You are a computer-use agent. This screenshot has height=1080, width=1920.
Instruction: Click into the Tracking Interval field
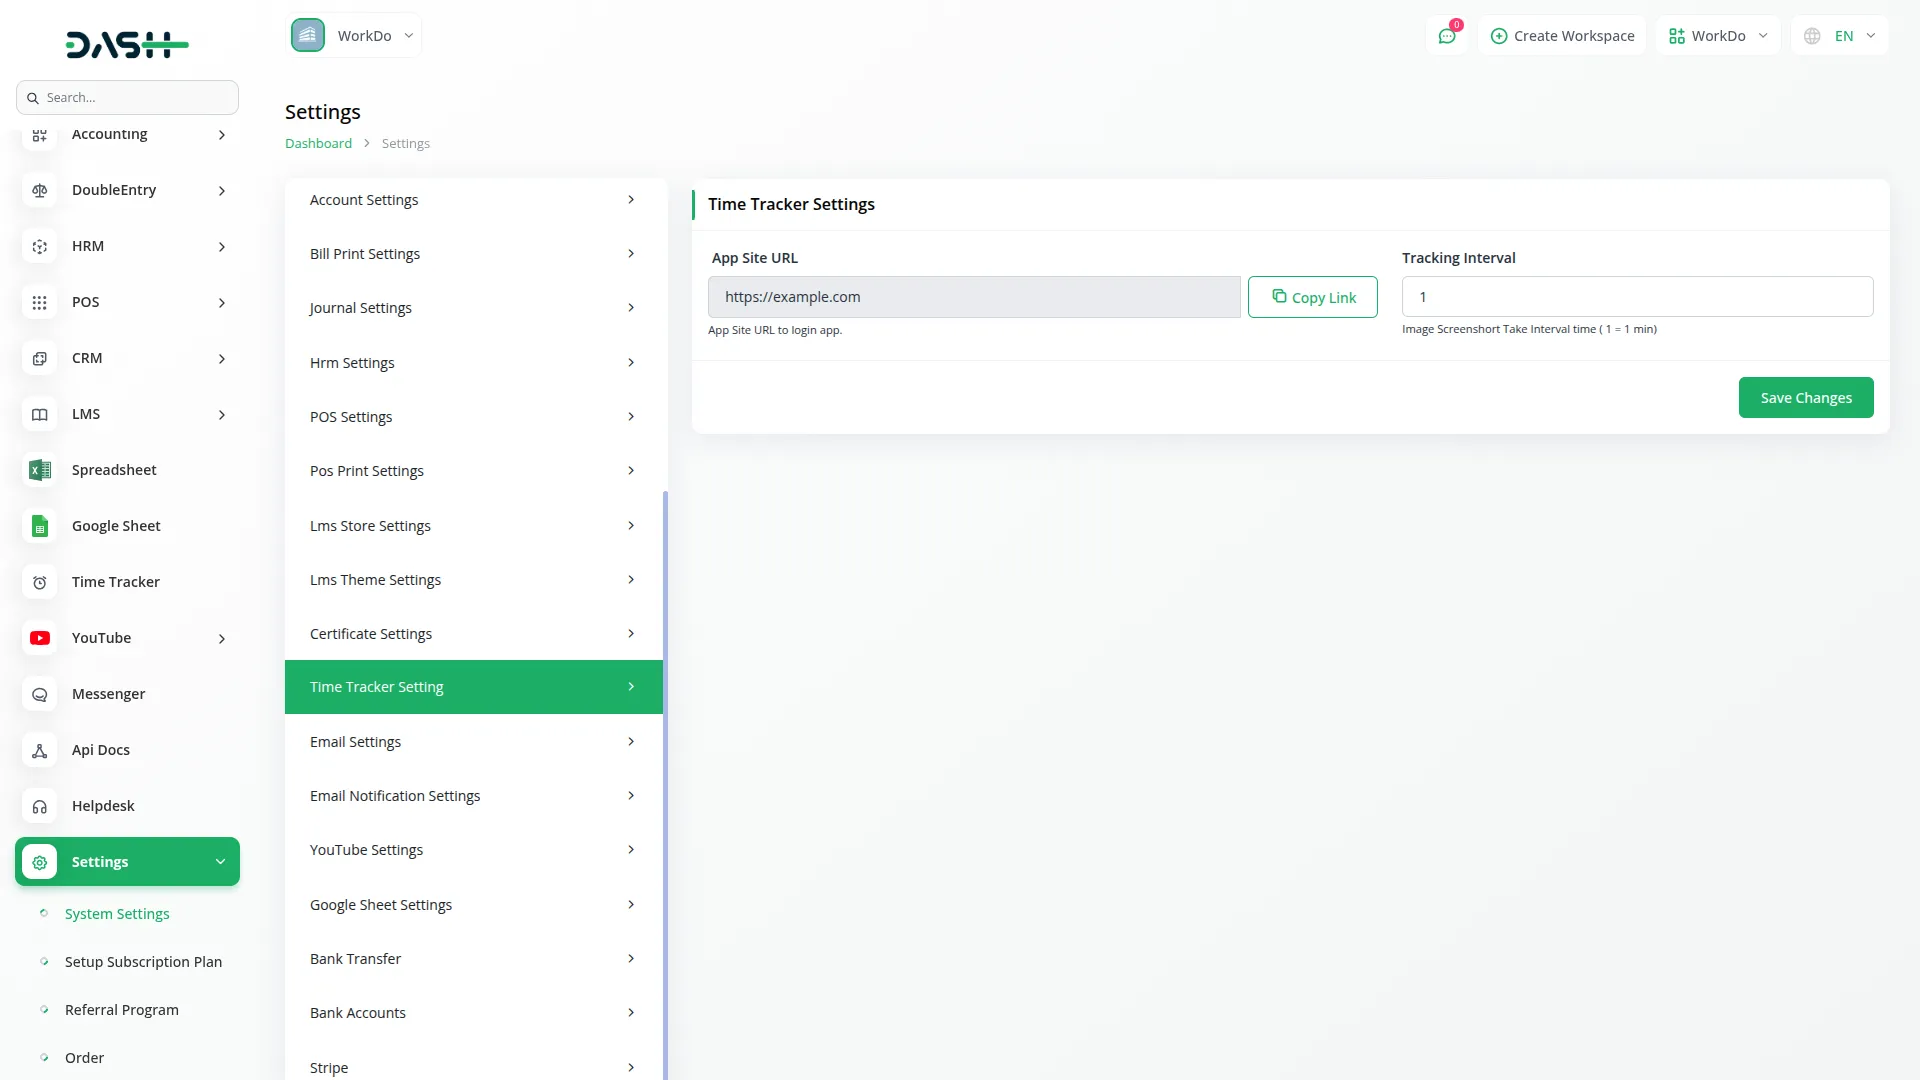[x=1637, y=297]
